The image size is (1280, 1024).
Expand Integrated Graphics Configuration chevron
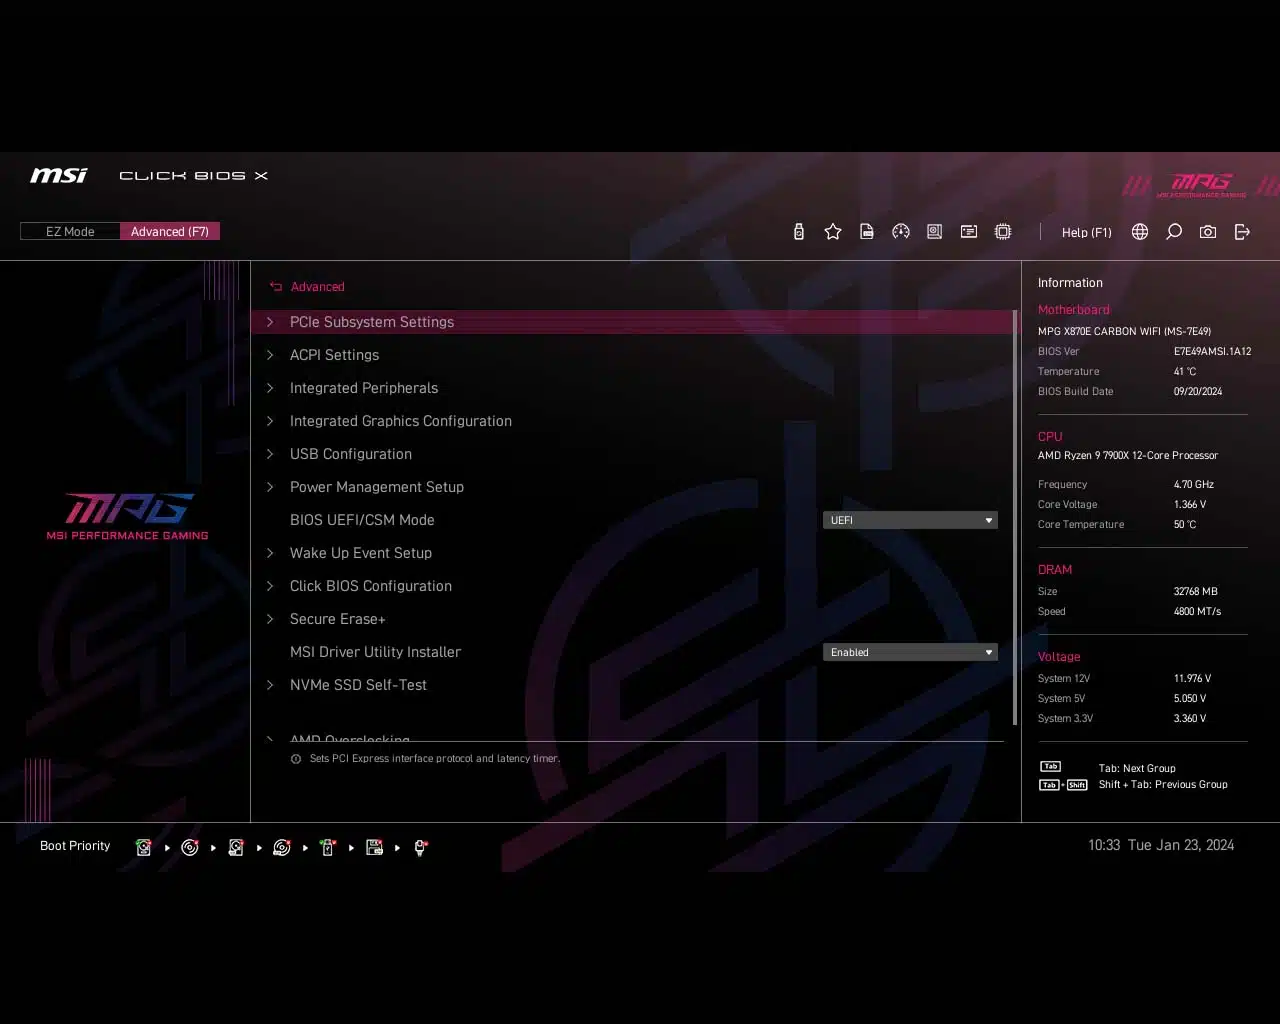(x=270, y=421)
